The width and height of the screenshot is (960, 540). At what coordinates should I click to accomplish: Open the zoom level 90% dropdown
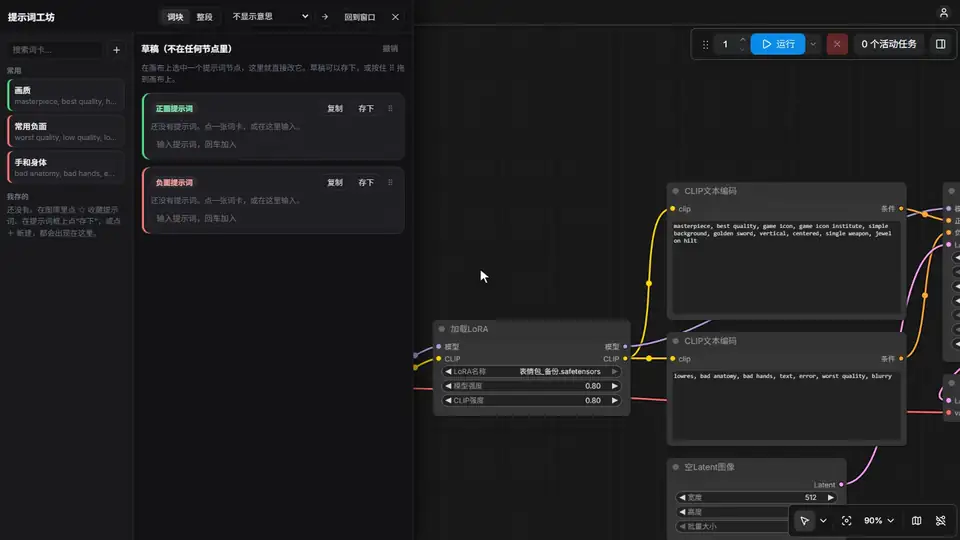(879, 521)
